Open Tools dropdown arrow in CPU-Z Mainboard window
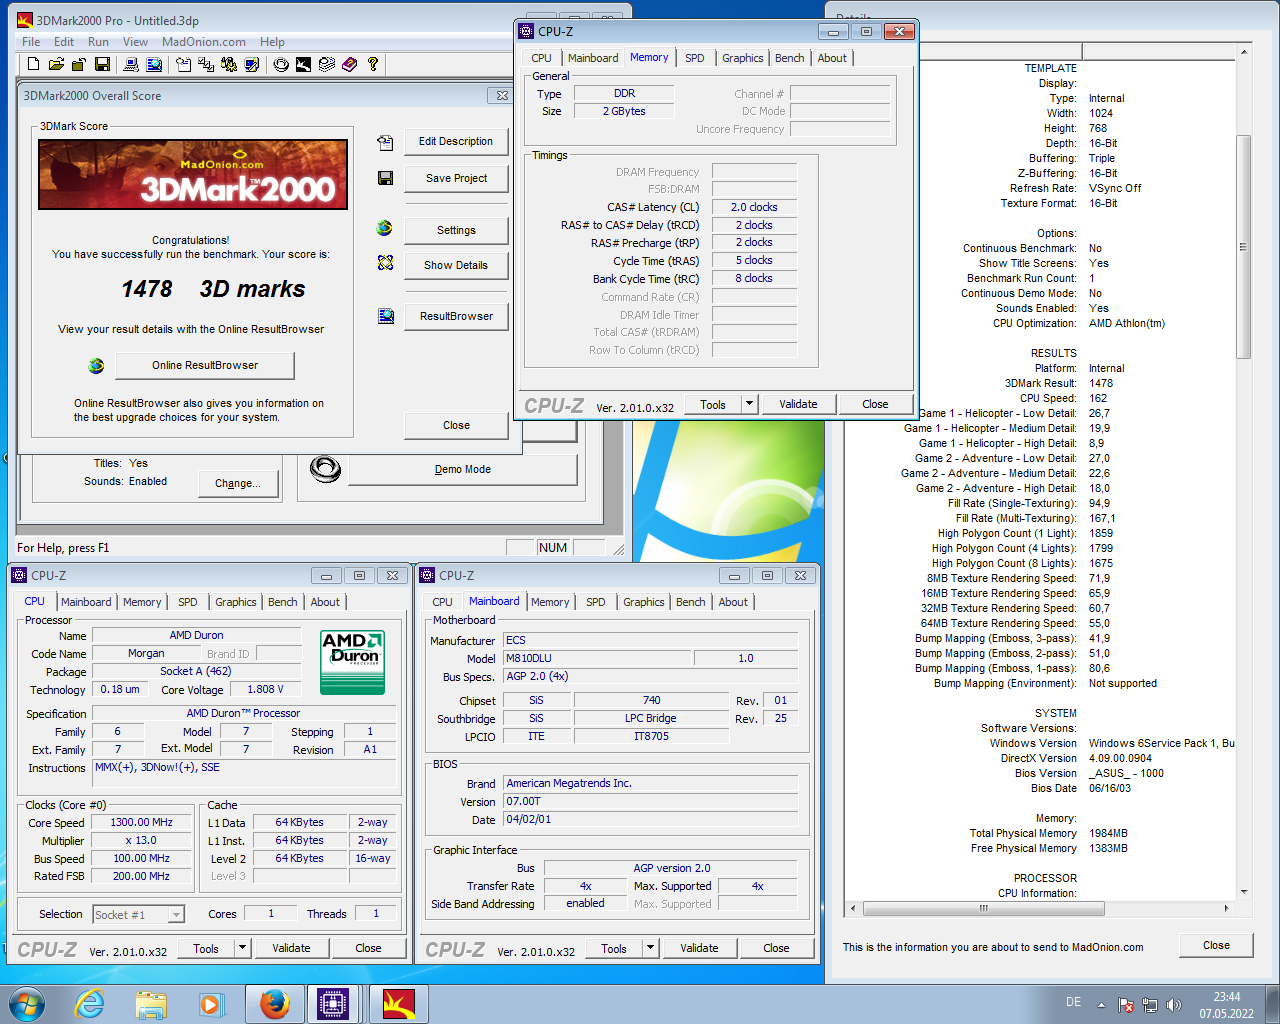Viewport: 1280px width, 1024px height. [650, 948]
